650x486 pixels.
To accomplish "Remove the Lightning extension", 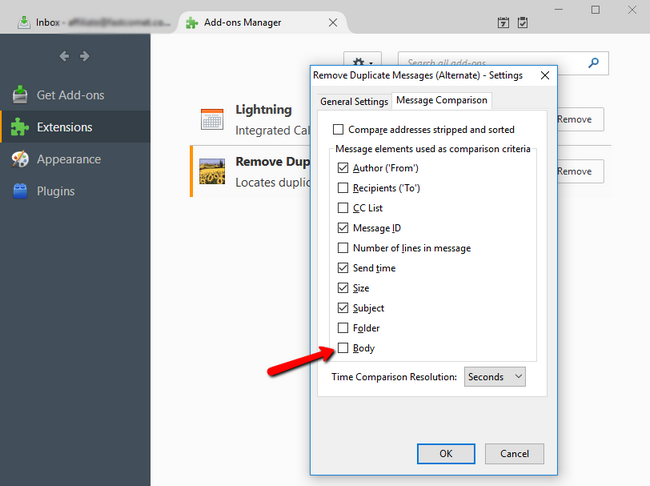I will coord(580,119).
